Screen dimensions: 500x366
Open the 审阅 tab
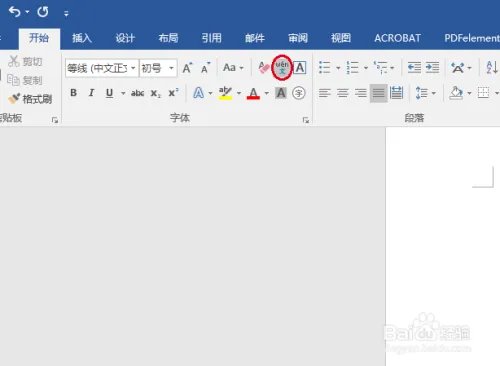pos(298,38)
